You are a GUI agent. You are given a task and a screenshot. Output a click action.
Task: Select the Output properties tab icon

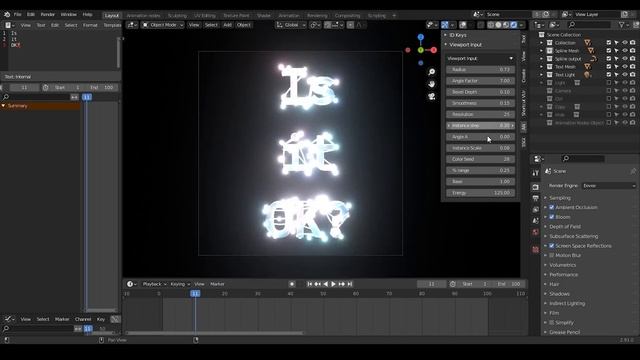click(x=536, y=198)
